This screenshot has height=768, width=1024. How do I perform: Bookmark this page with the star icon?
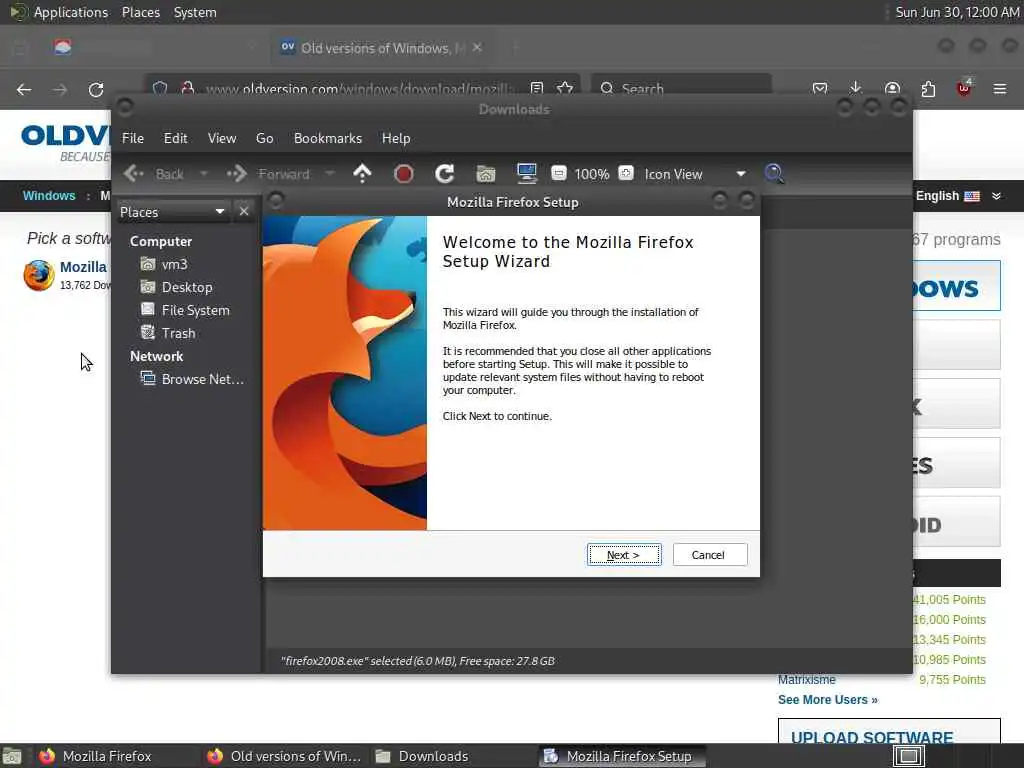[x=566, y=88]
